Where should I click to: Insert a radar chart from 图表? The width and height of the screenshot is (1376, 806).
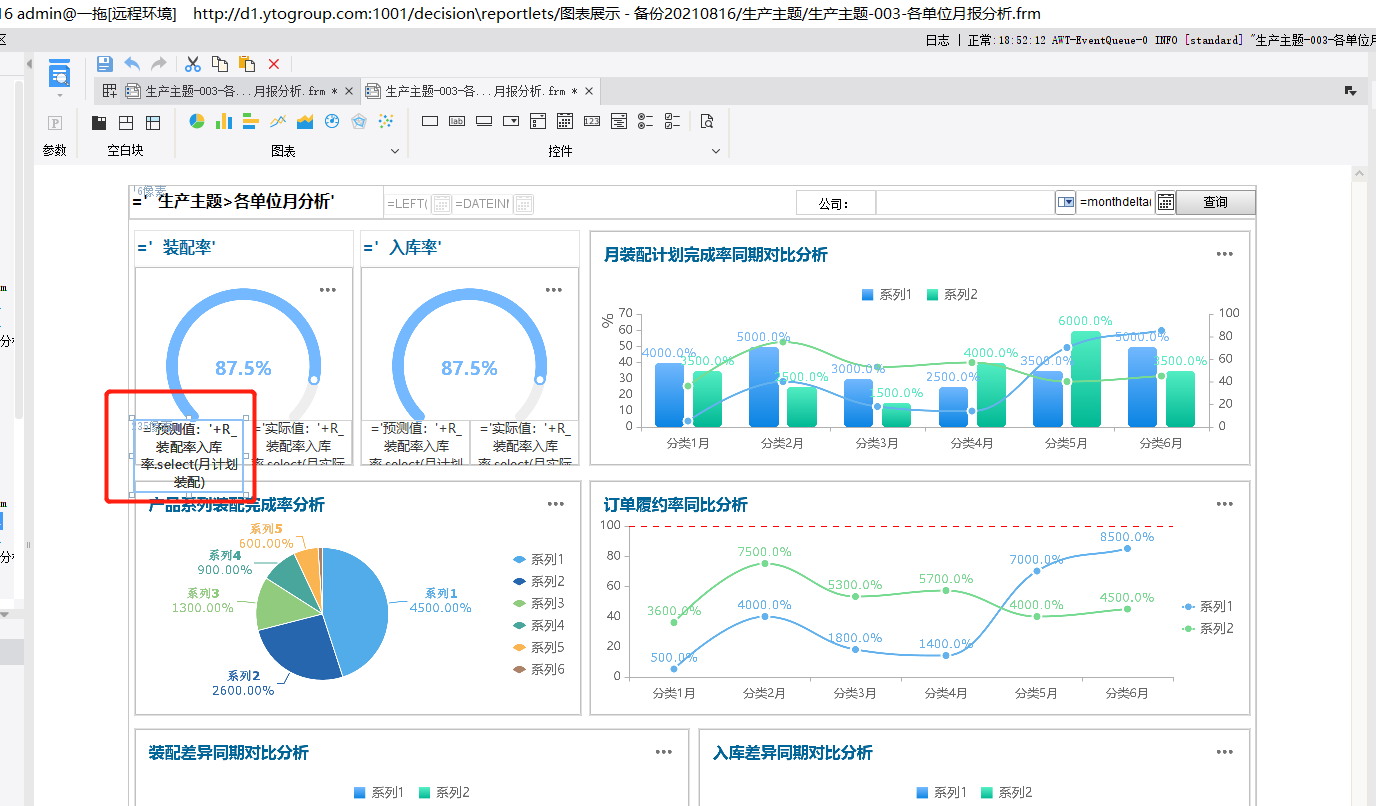coord(359,121)
